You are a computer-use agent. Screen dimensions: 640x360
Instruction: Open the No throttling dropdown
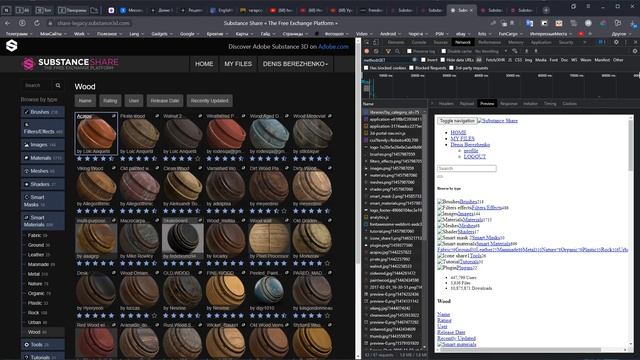(x=491, y=51)
